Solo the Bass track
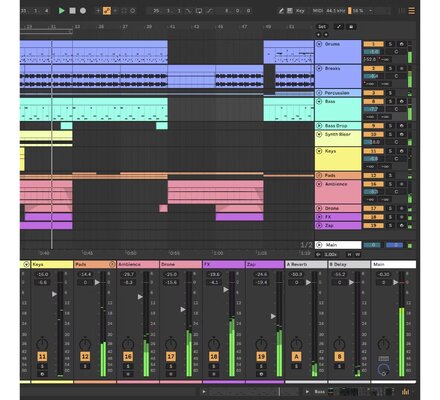 [390, 101]
